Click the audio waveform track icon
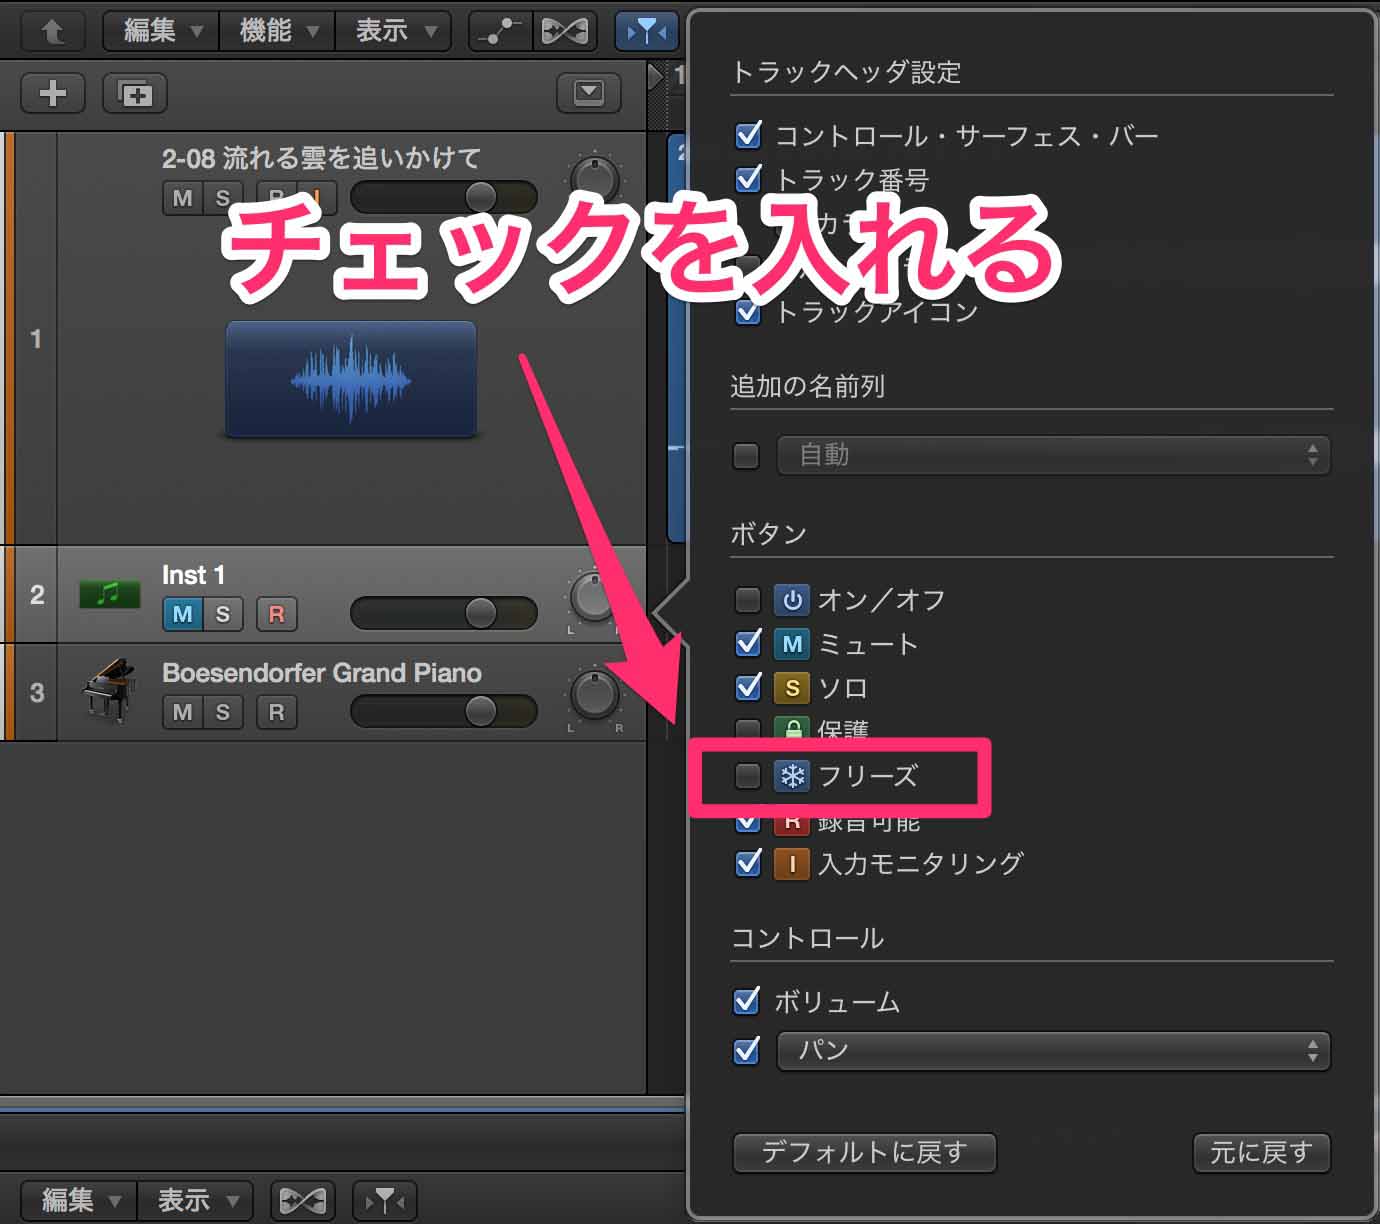Image resolution: width=1380 pixels, height=1224 pixels. (350, 379)
